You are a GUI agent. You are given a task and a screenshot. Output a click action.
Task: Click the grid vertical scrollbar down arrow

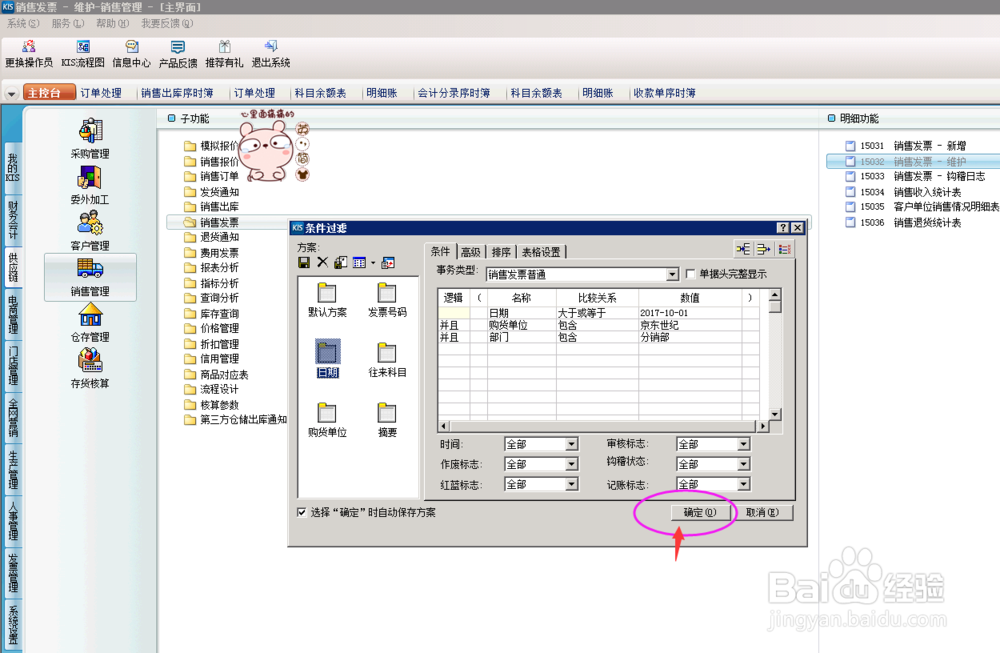(775, 415)
